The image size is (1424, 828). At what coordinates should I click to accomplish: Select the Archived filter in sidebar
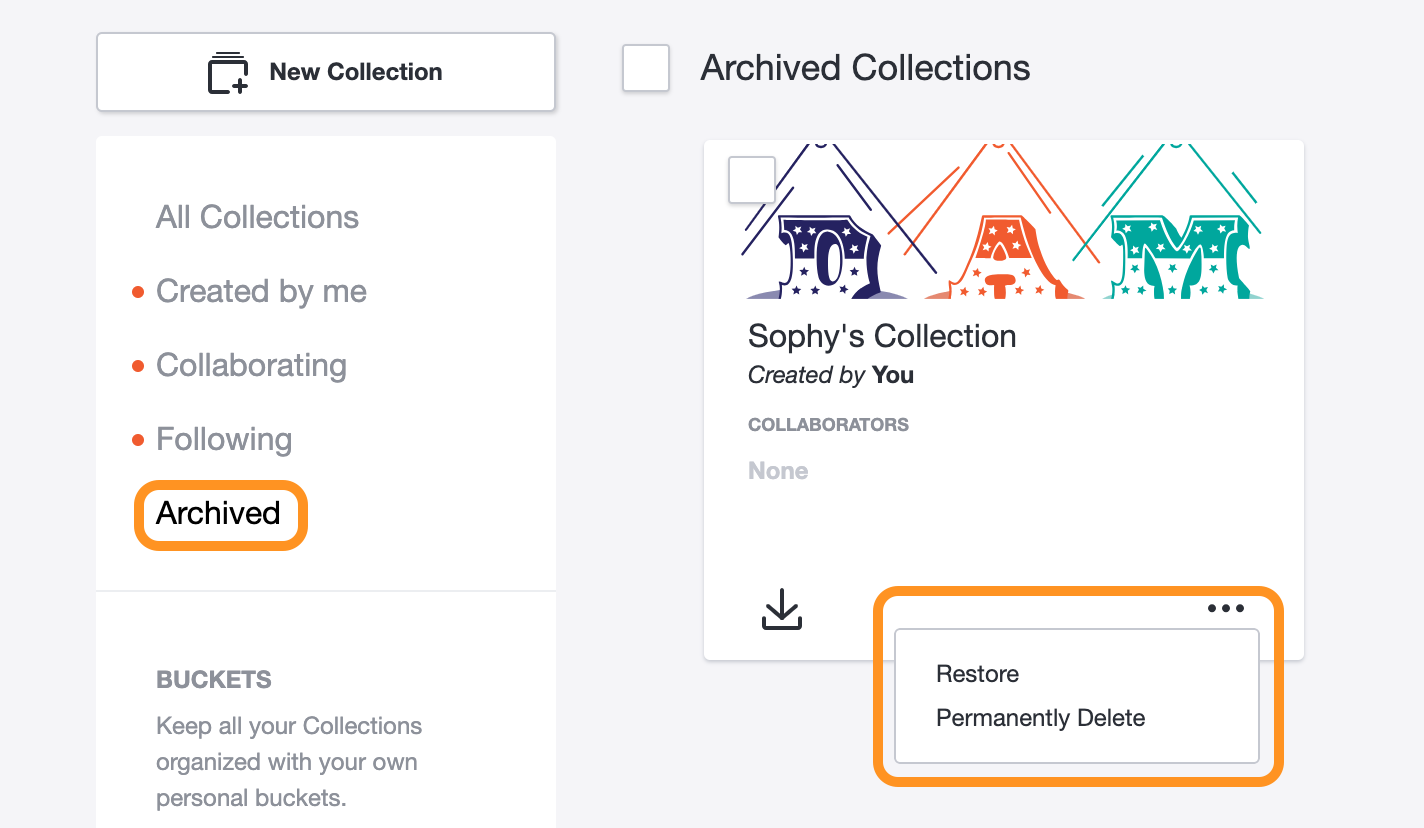(x=218, y=513)
